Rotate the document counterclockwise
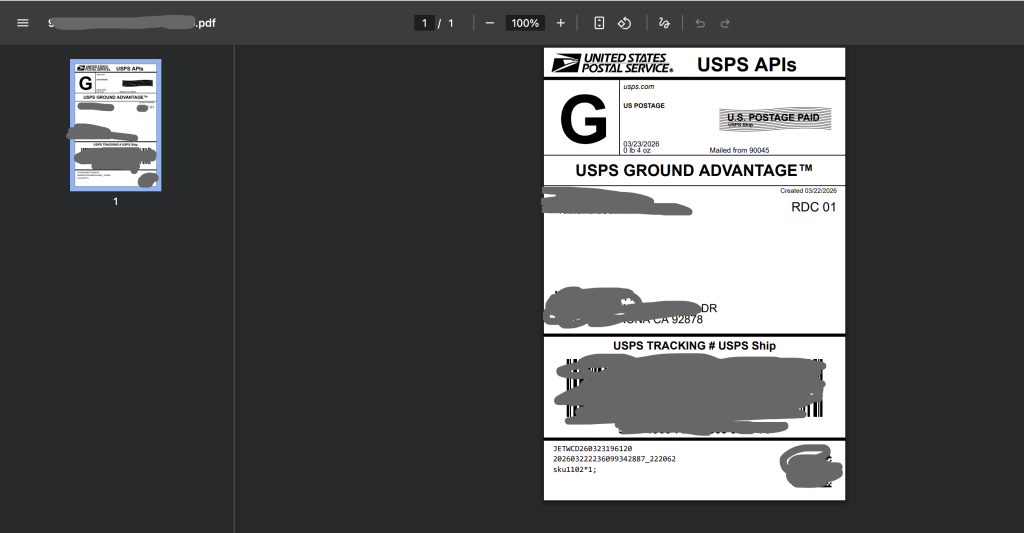Image resolution: width=1024 pixels, height=533 pixels. 624,22
